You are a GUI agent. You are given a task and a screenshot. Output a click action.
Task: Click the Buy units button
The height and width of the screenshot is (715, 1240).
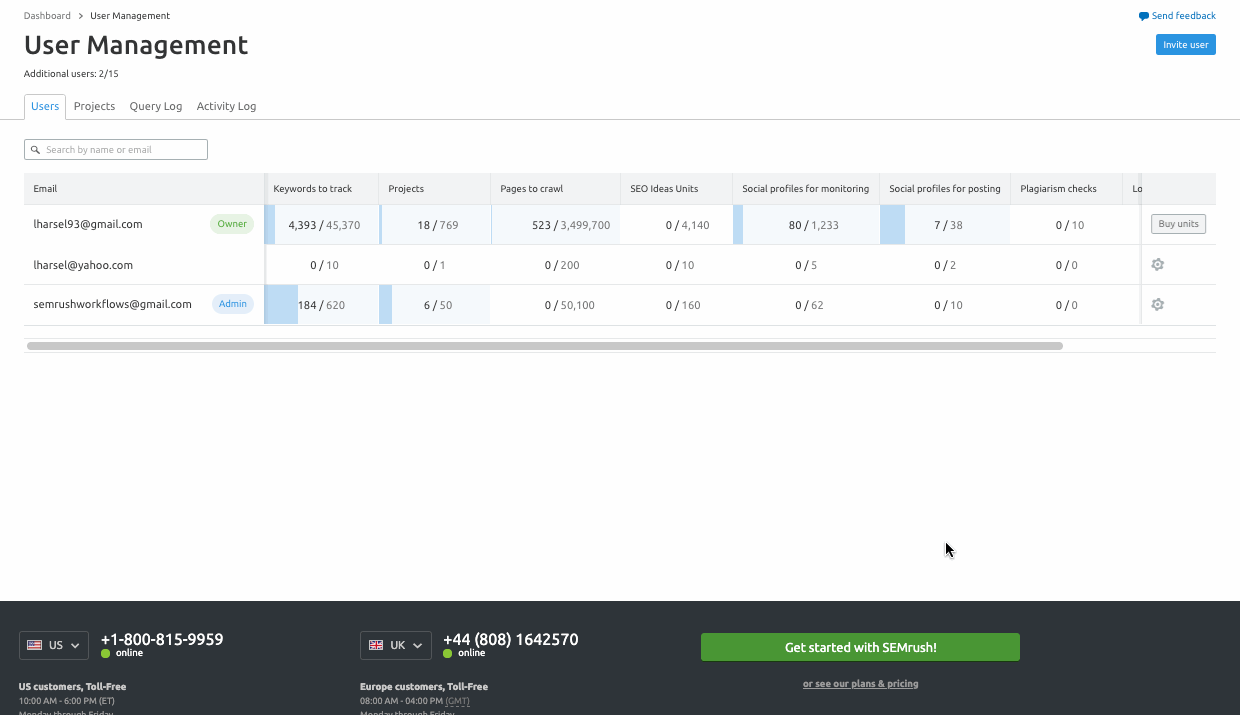coord(1178,224)
